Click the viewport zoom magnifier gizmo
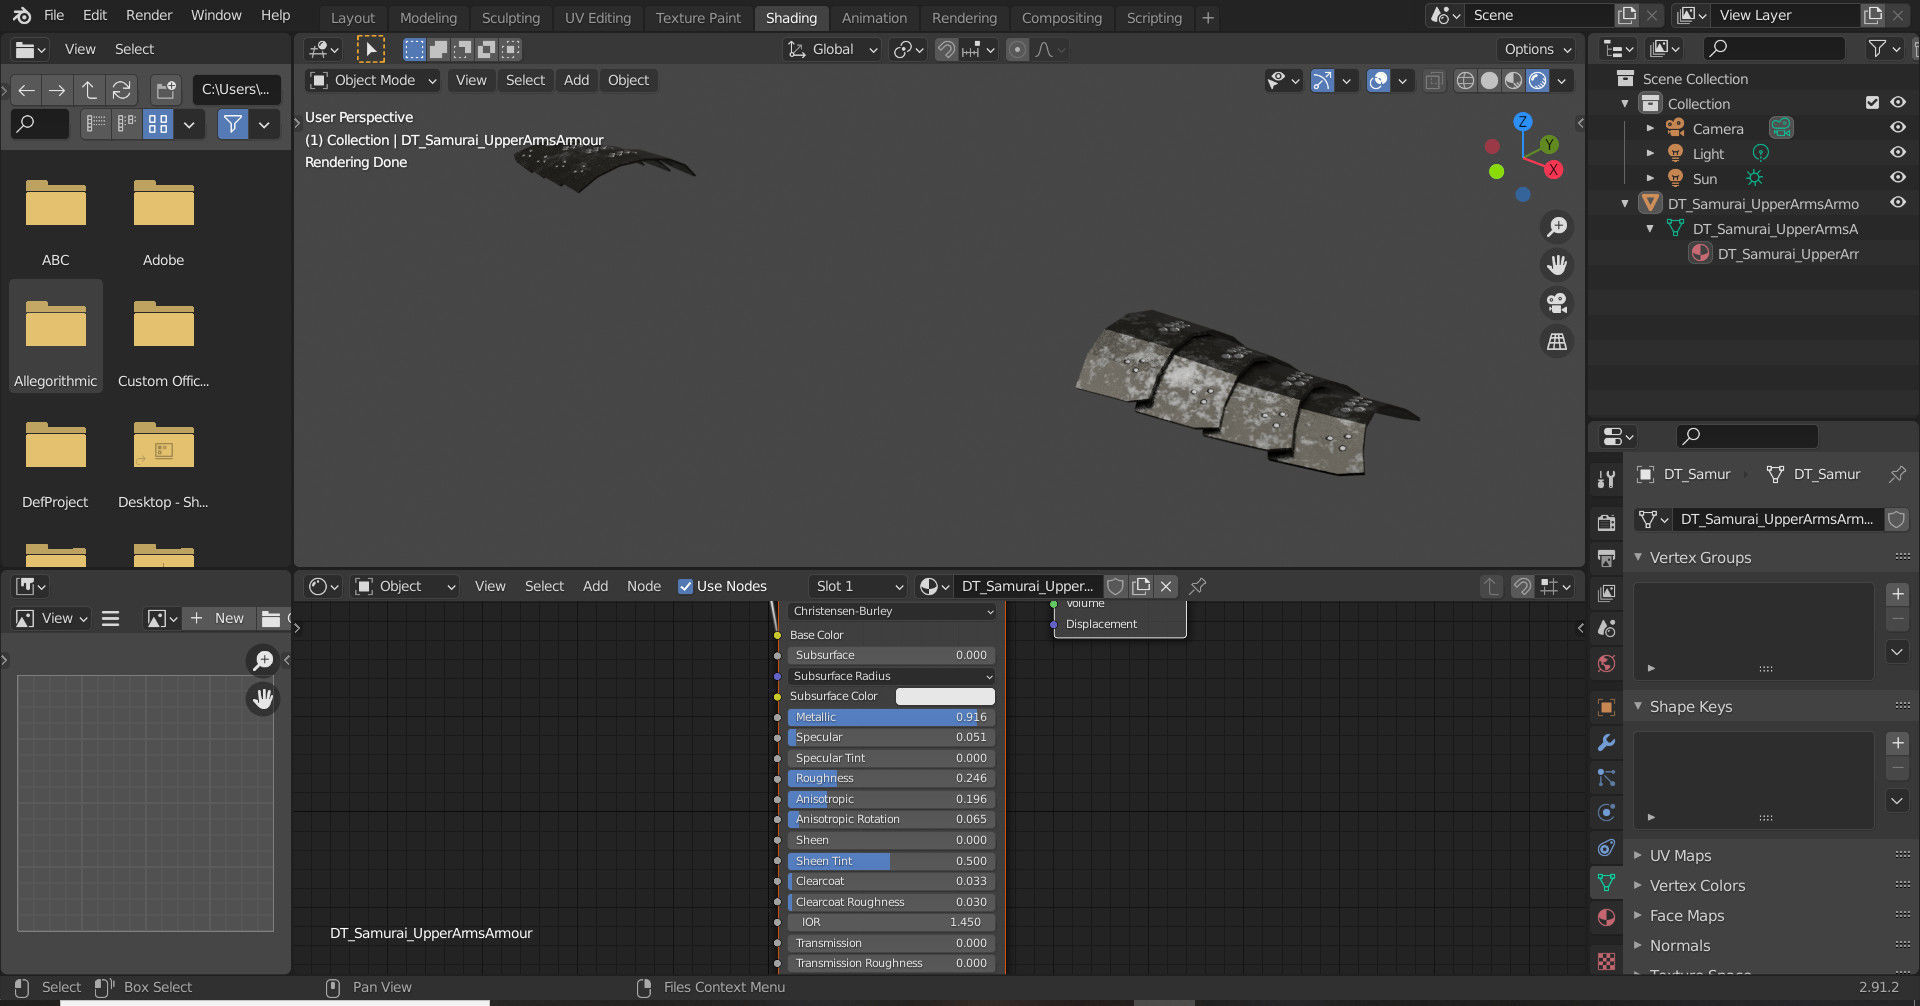Screen dimensions: 1920x1006 1557,227
